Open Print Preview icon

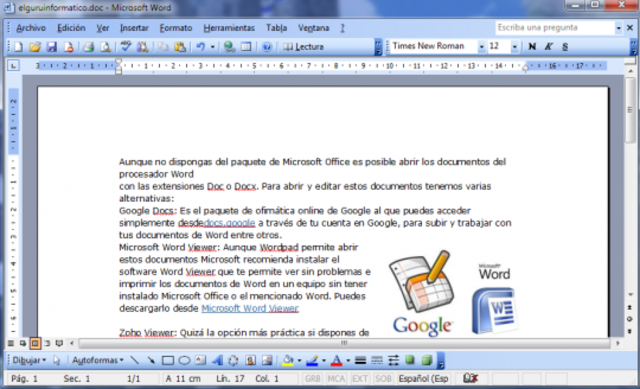point(105,47)
